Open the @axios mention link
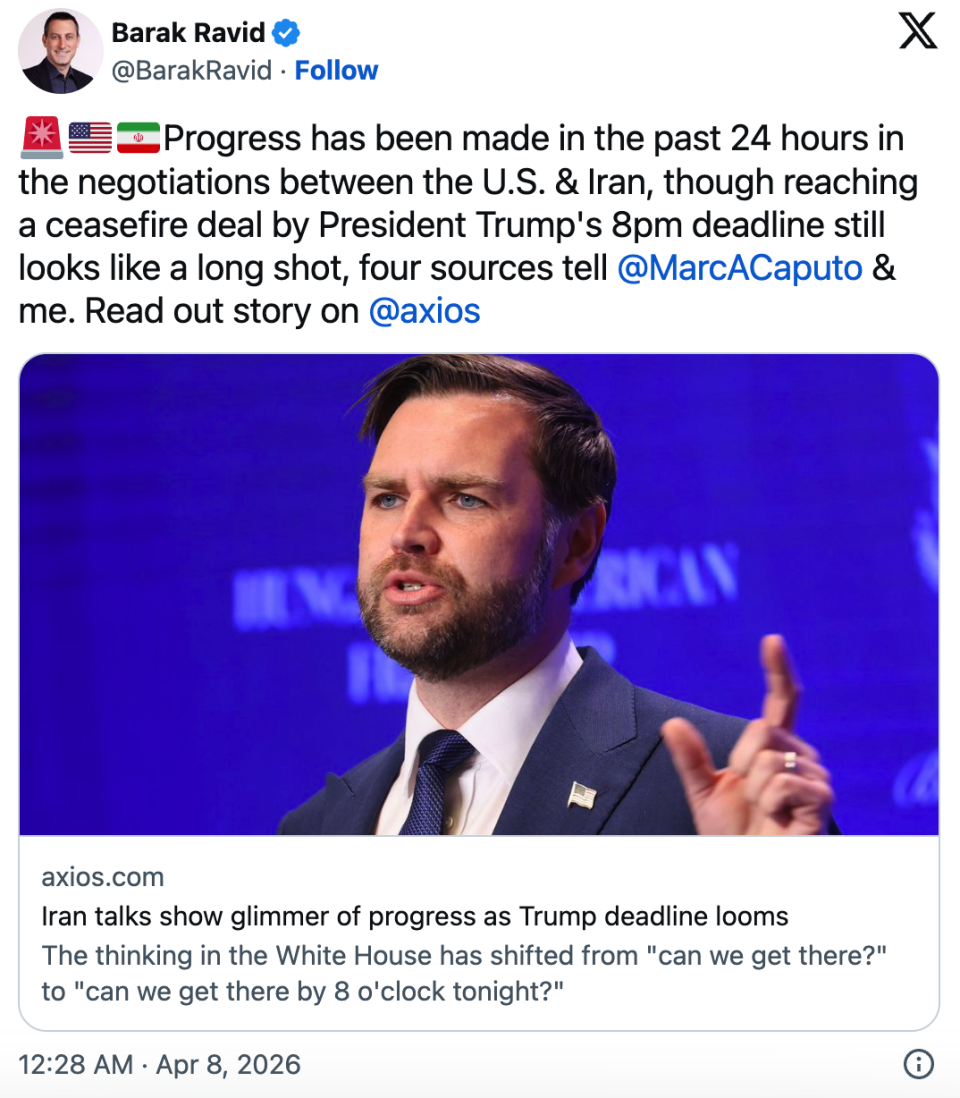The width and height of the screenshot is (960, 1098). (x=424, y=311)
